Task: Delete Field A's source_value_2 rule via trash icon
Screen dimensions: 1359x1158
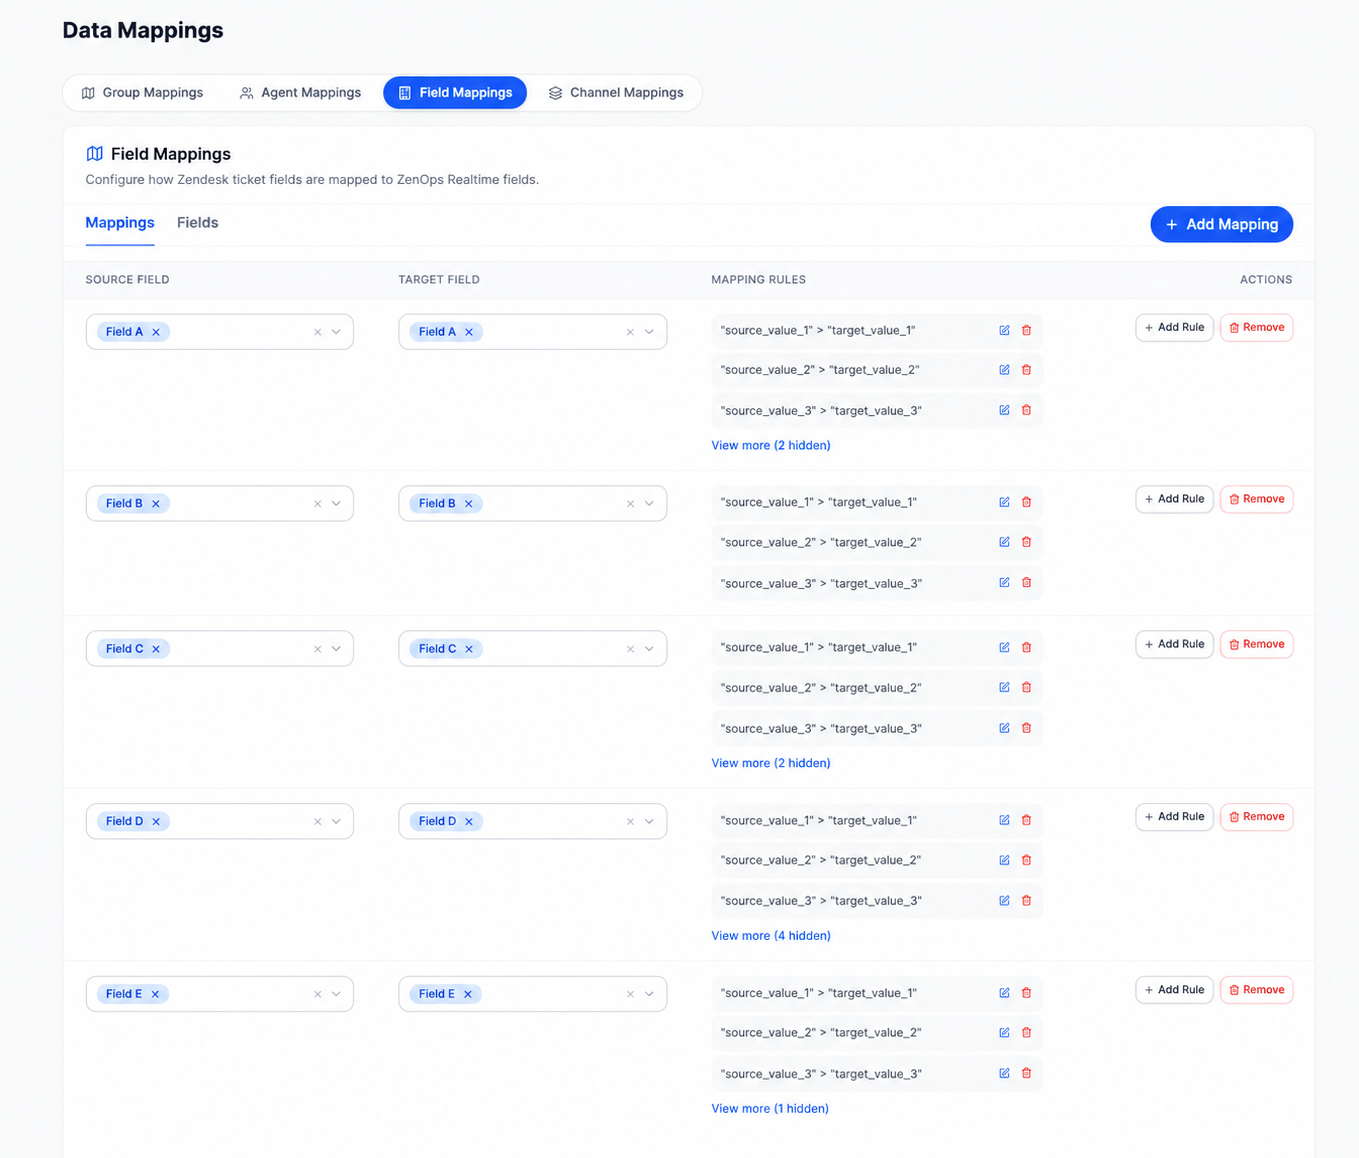Action: click(1026, 370)
